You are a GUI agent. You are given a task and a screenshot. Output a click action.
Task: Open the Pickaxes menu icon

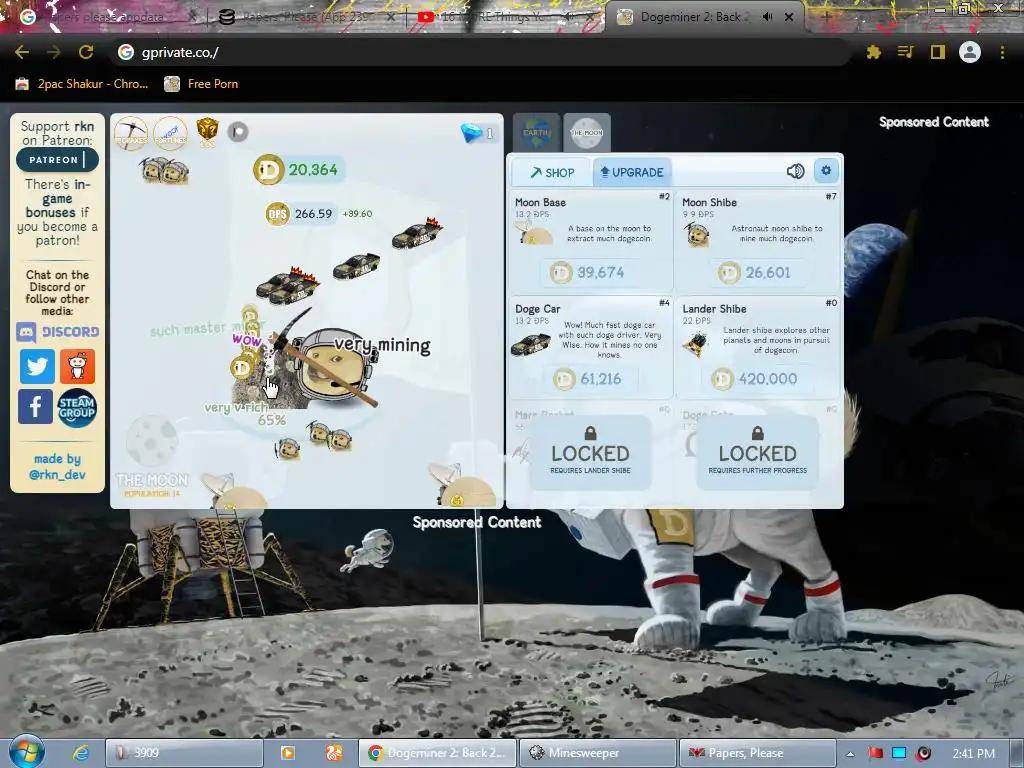131,133
